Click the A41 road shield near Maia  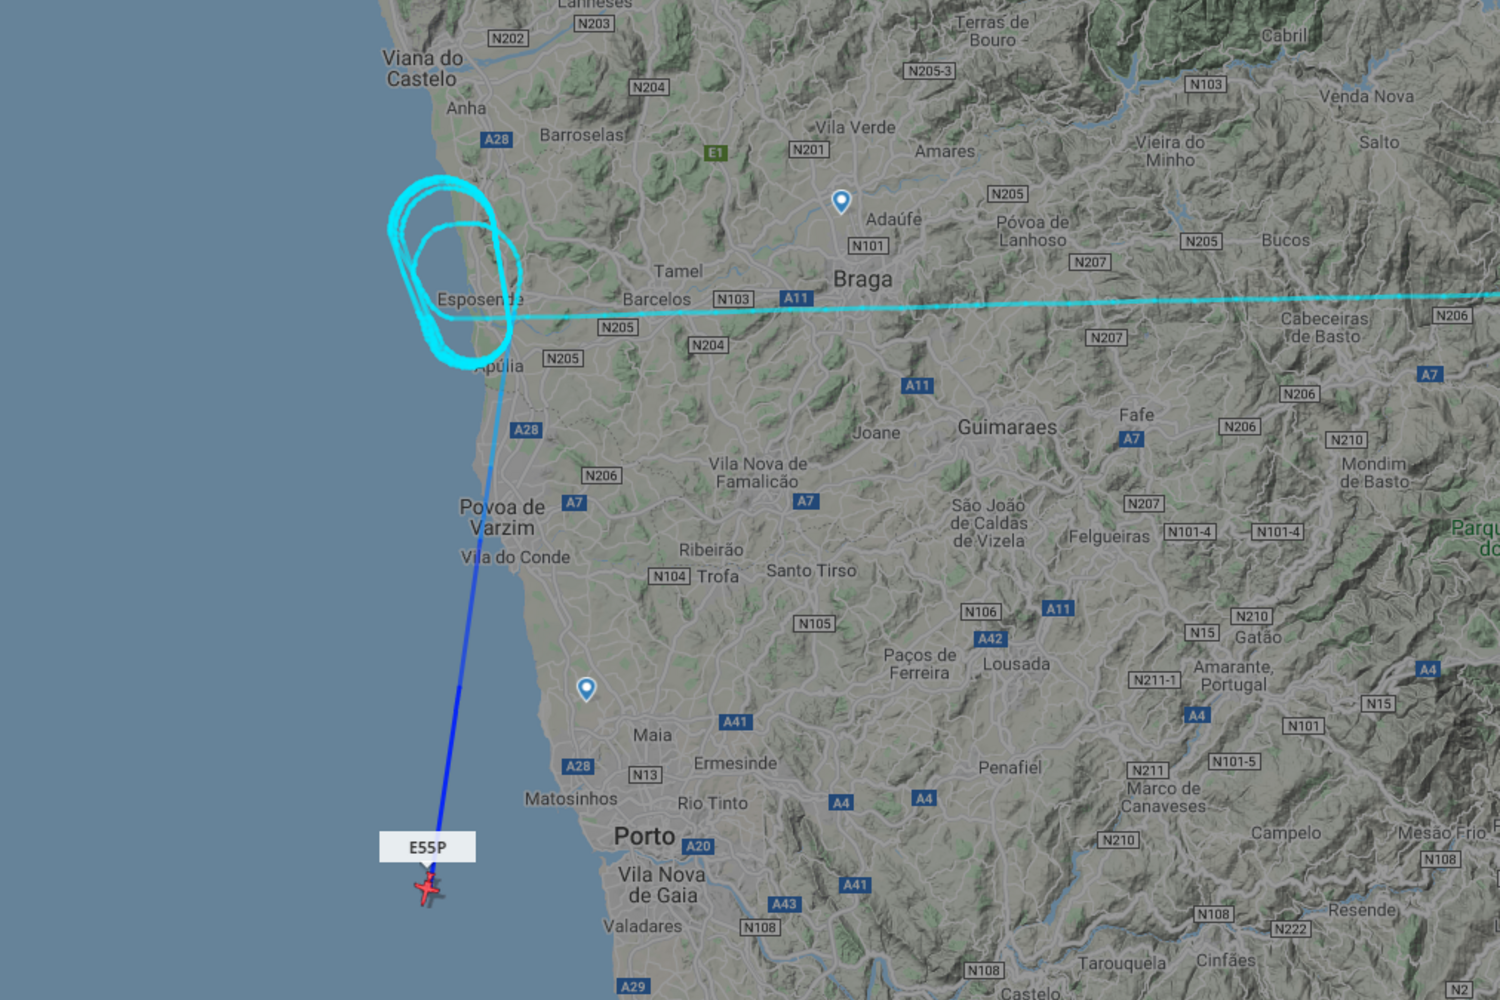[735, 722]
